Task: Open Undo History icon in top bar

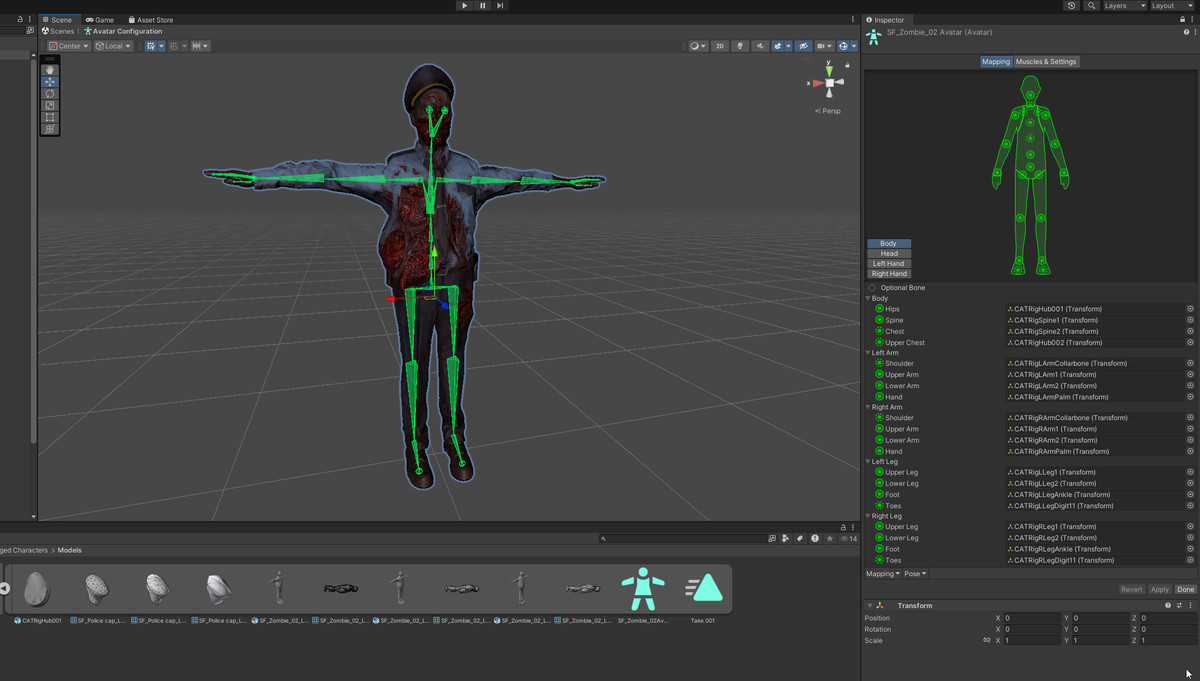Action: coord(1072,6)
